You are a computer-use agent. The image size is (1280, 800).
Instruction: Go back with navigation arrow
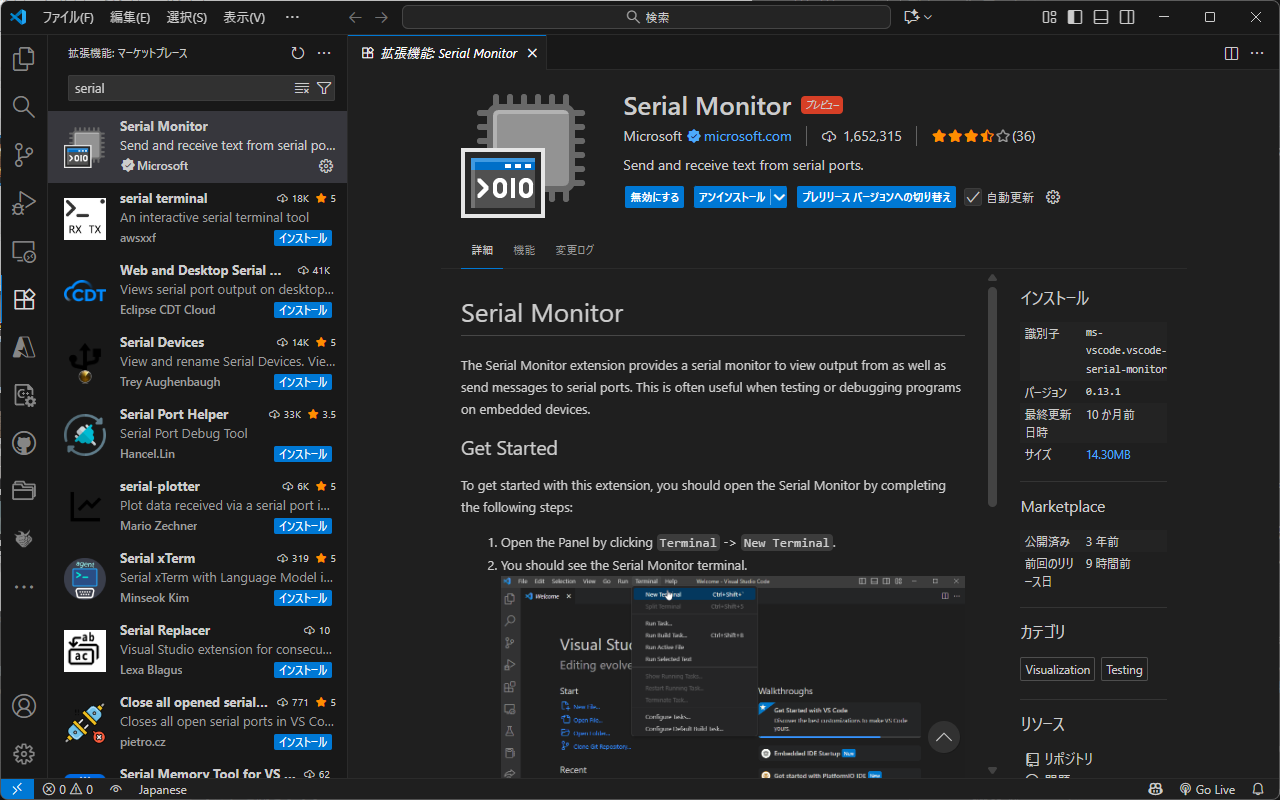355,17
